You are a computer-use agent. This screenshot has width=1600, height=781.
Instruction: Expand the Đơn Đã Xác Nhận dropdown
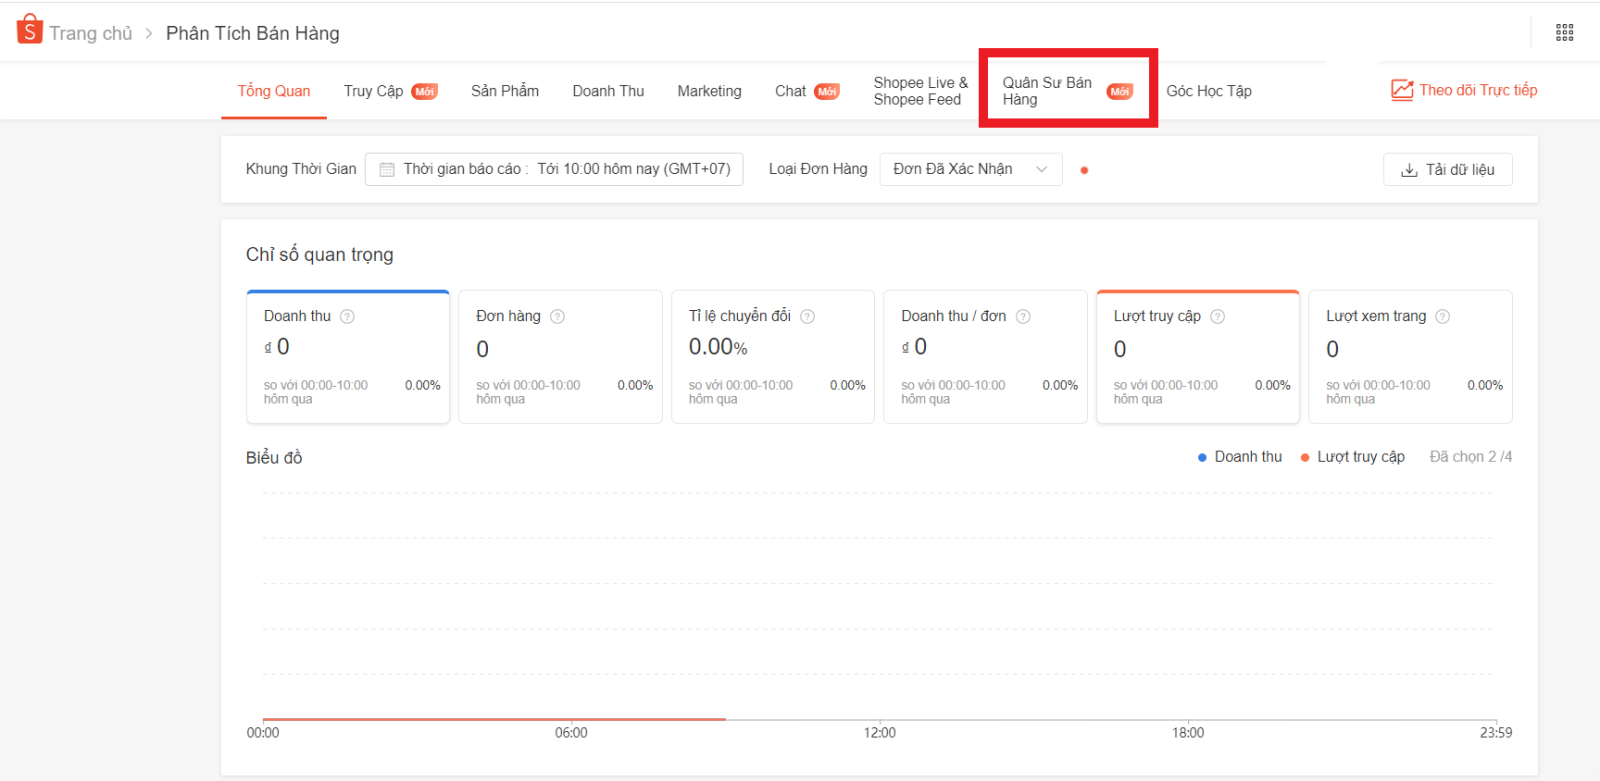click(x=970, y=169)
